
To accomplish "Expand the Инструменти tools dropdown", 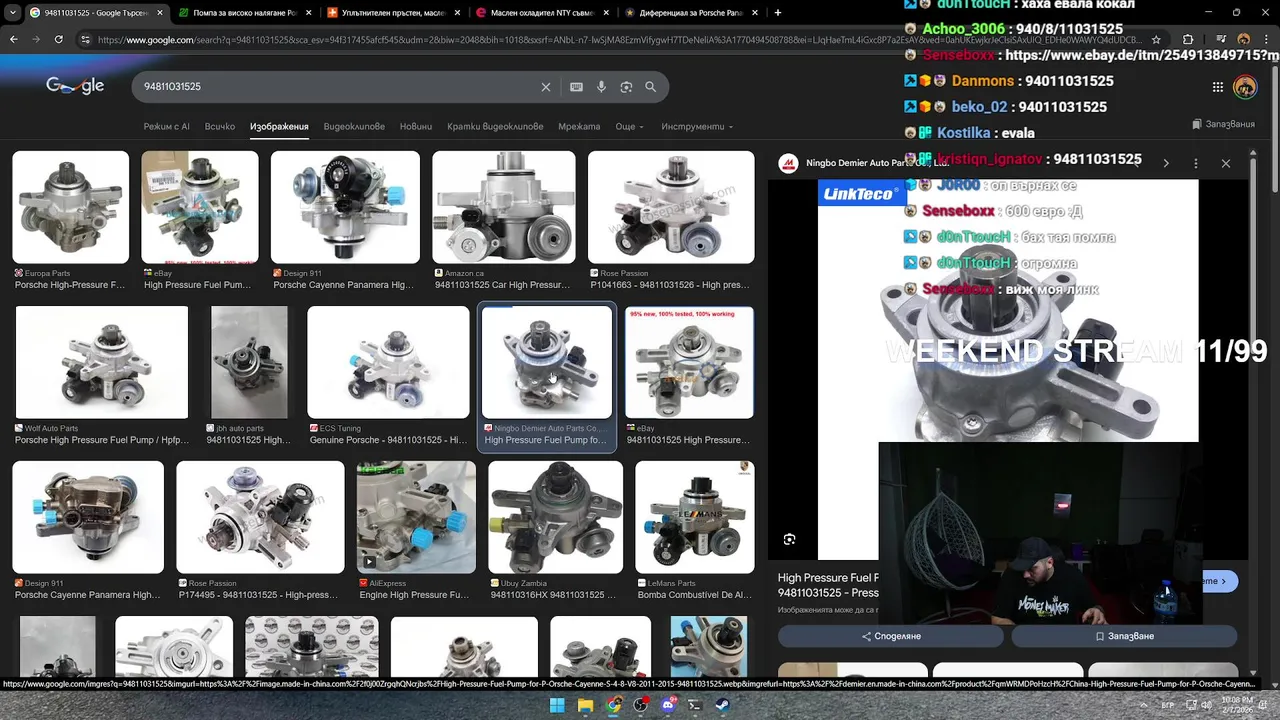I will coord(697,127).
